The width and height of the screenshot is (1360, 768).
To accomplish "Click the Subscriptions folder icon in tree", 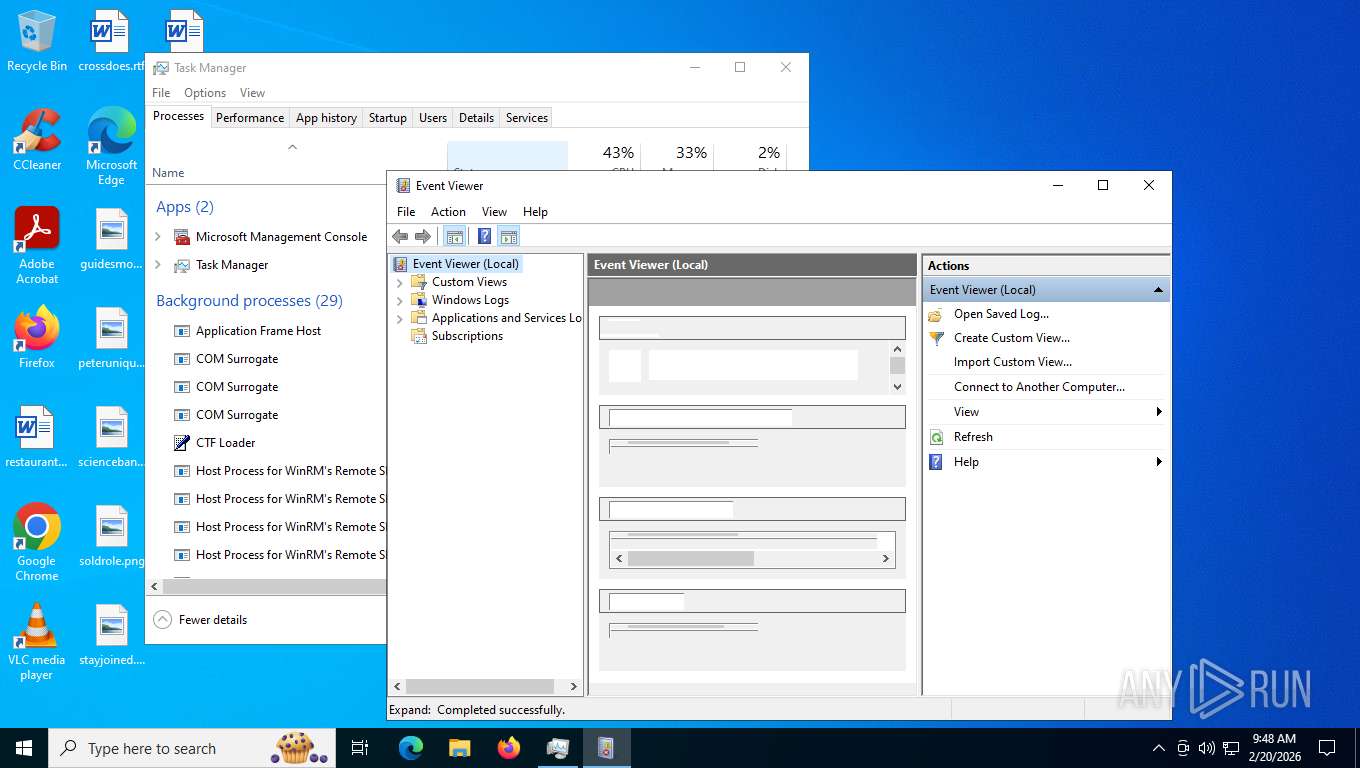I will click(419, 336).
